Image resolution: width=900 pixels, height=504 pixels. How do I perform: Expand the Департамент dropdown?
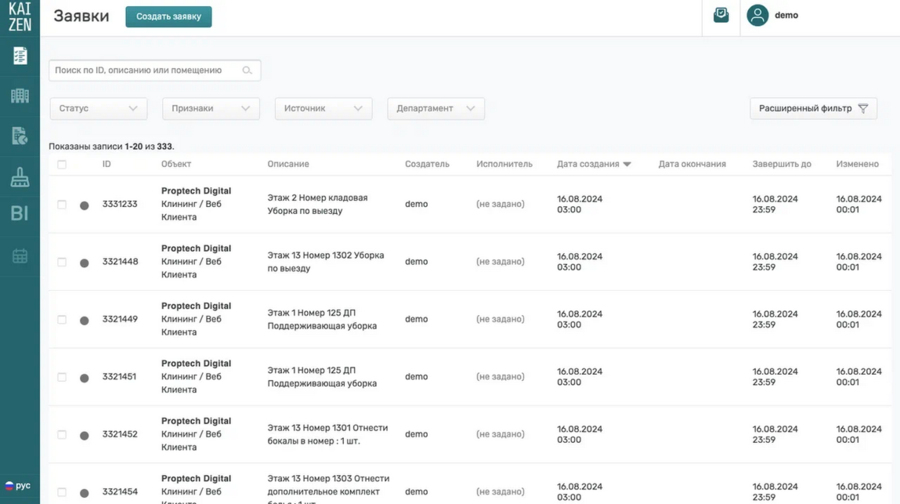click(x=435, y=109)
